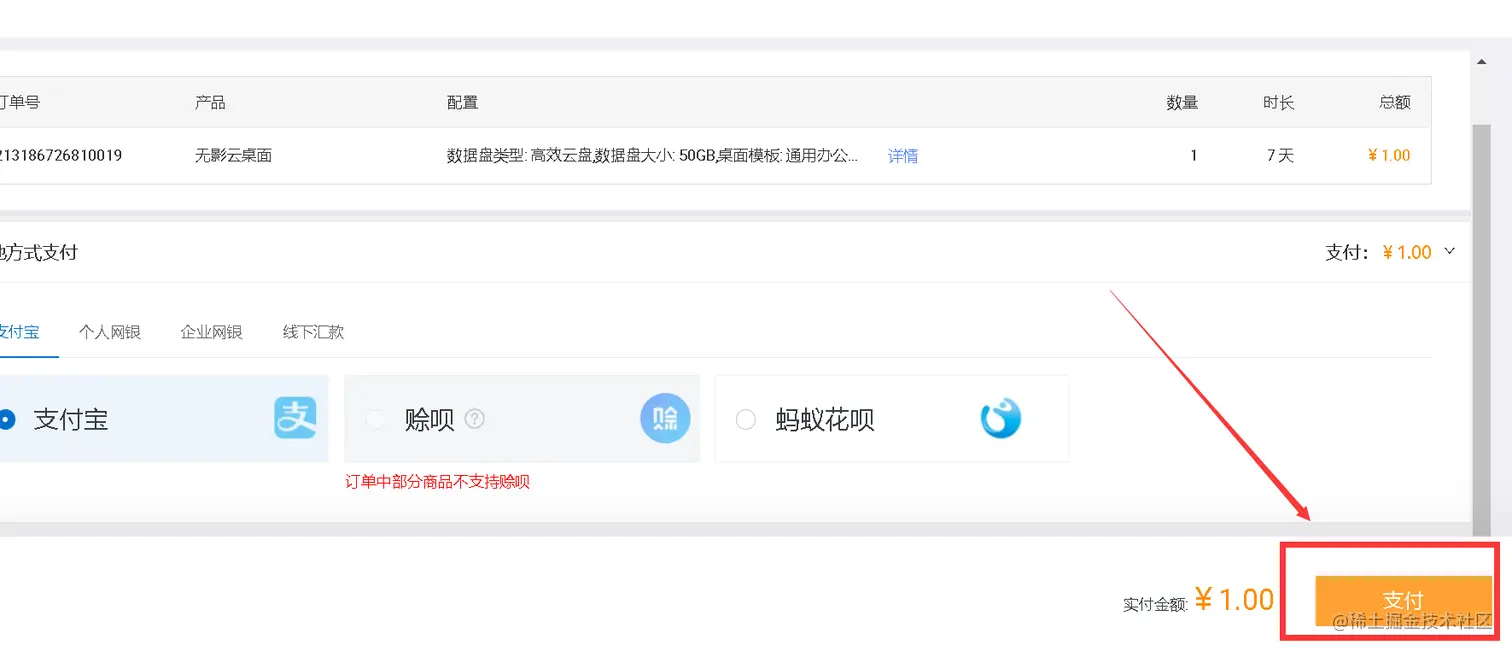This screenshot has width=1512, height=651.
Task: Switch to the 企业网银 tab
Action: pyautogui.click(x=212, y=332)
